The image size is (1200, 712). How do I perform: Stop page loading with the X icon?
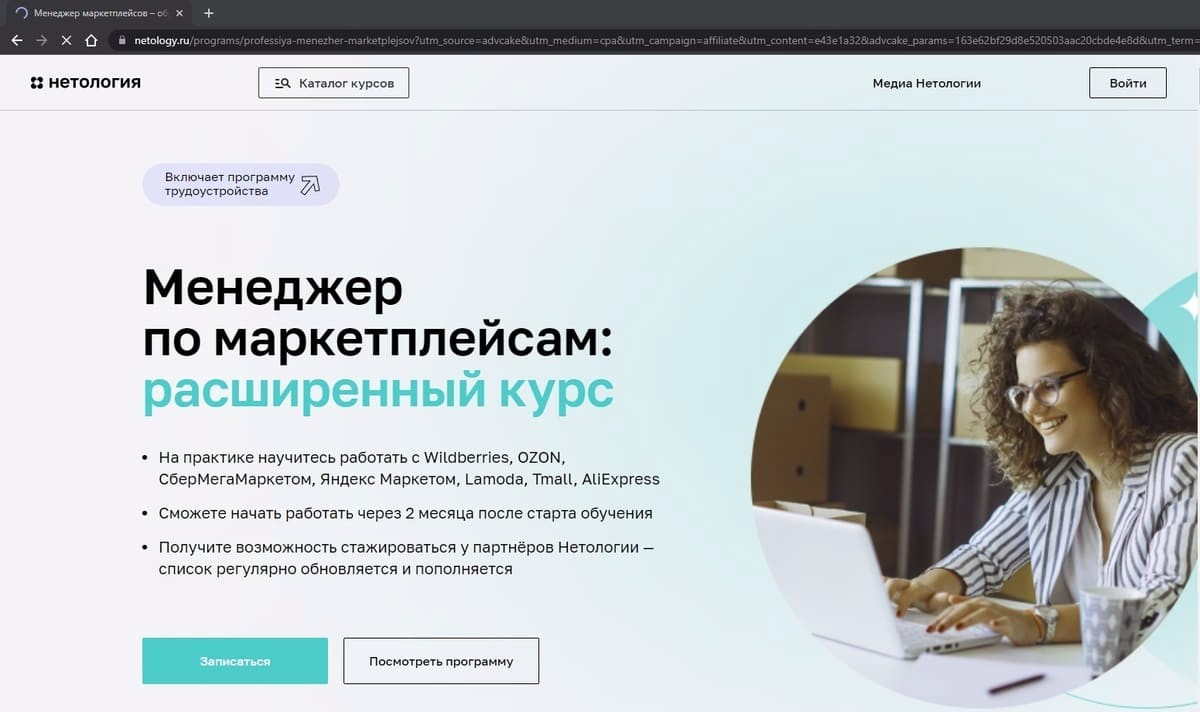(x=67, y=41)
